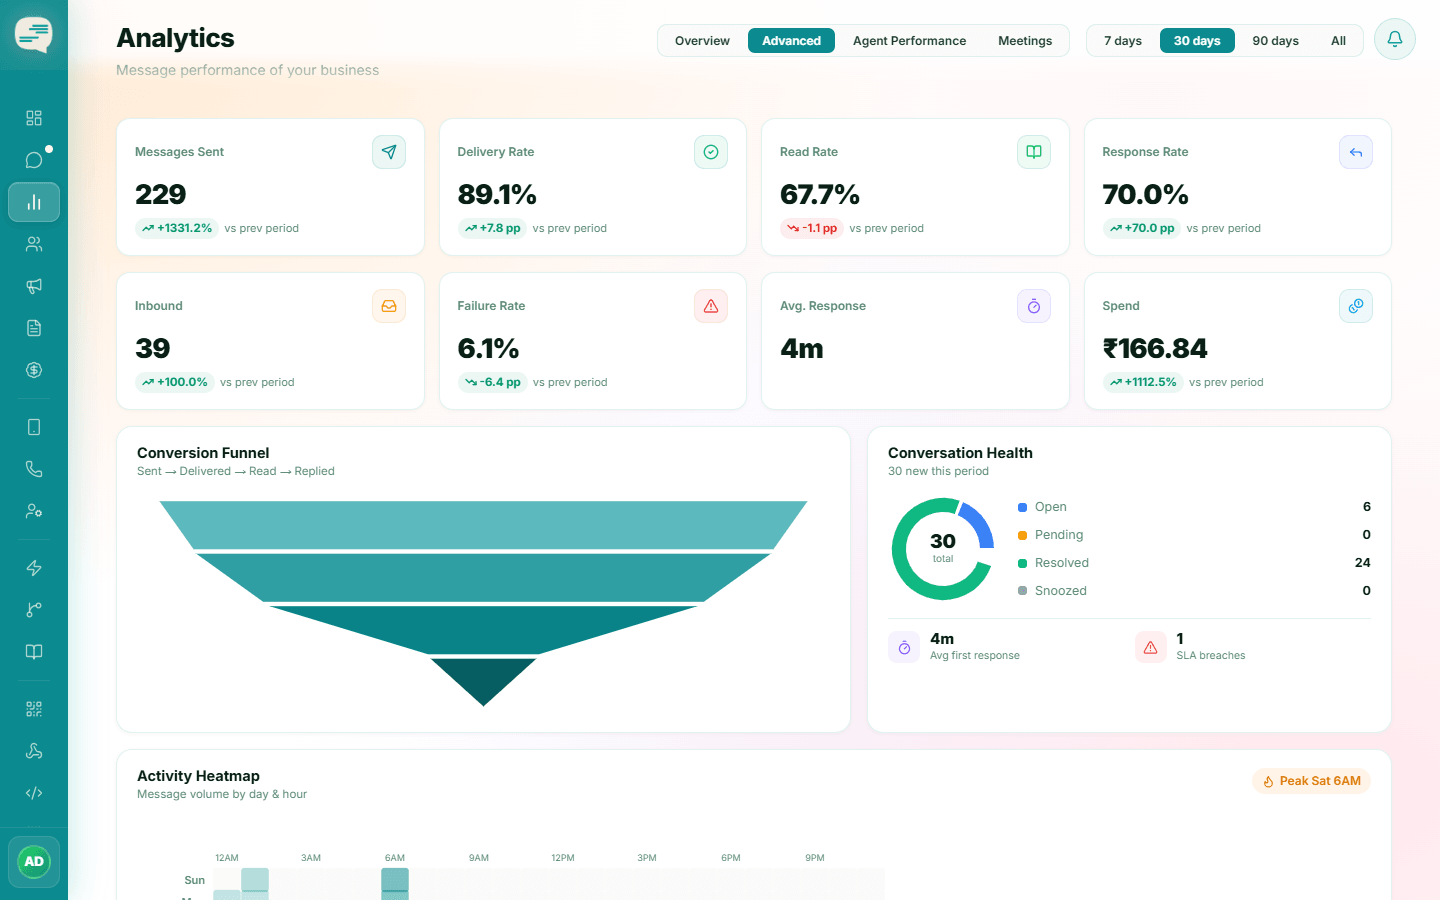This screenshot has width=1440, height=900.
Task: Click the phone handset calls icon
Action: point(34,469)
